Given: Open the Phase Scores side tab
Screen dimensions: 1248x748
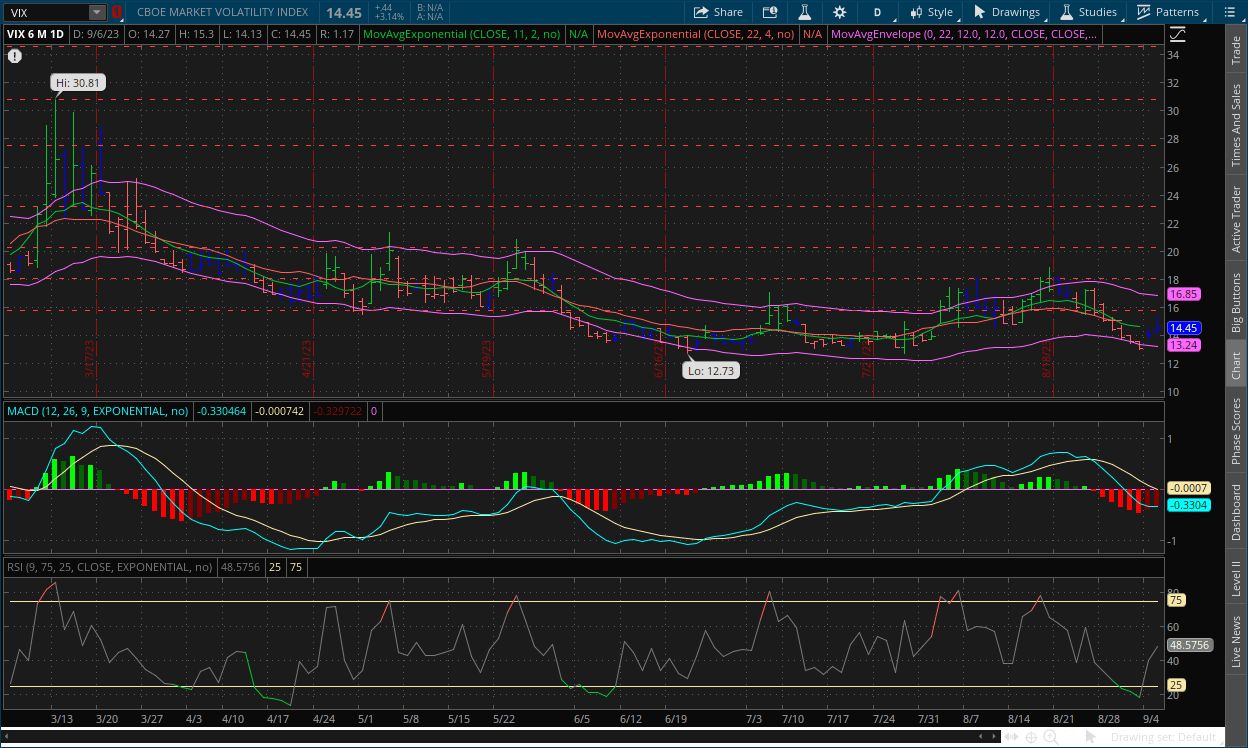Looking at the screenshot, I should [x=1236, y=431].
